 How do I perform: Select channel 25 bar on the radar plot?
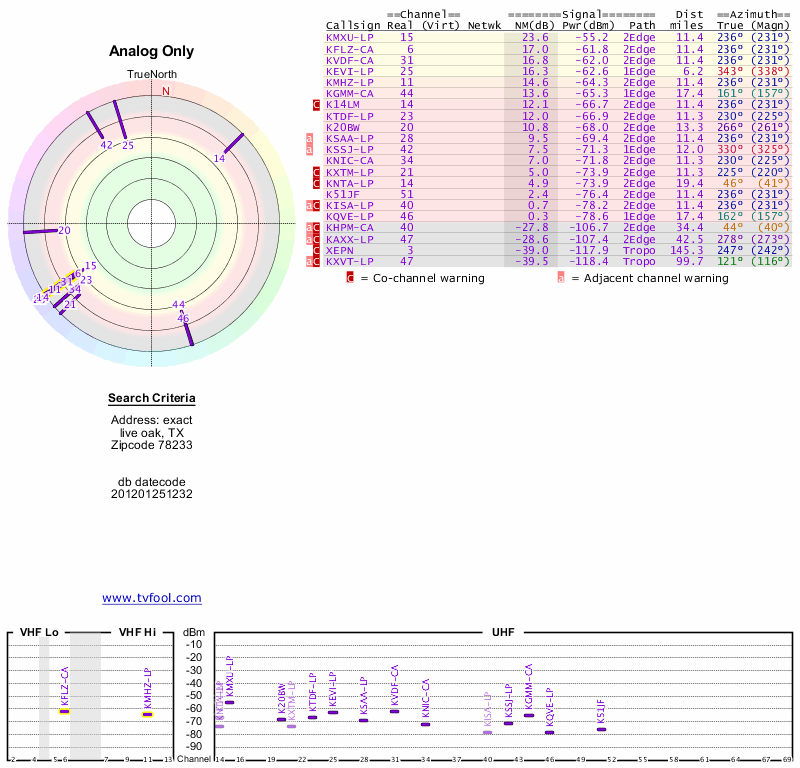pyautogui.click(x=119, y=121)
